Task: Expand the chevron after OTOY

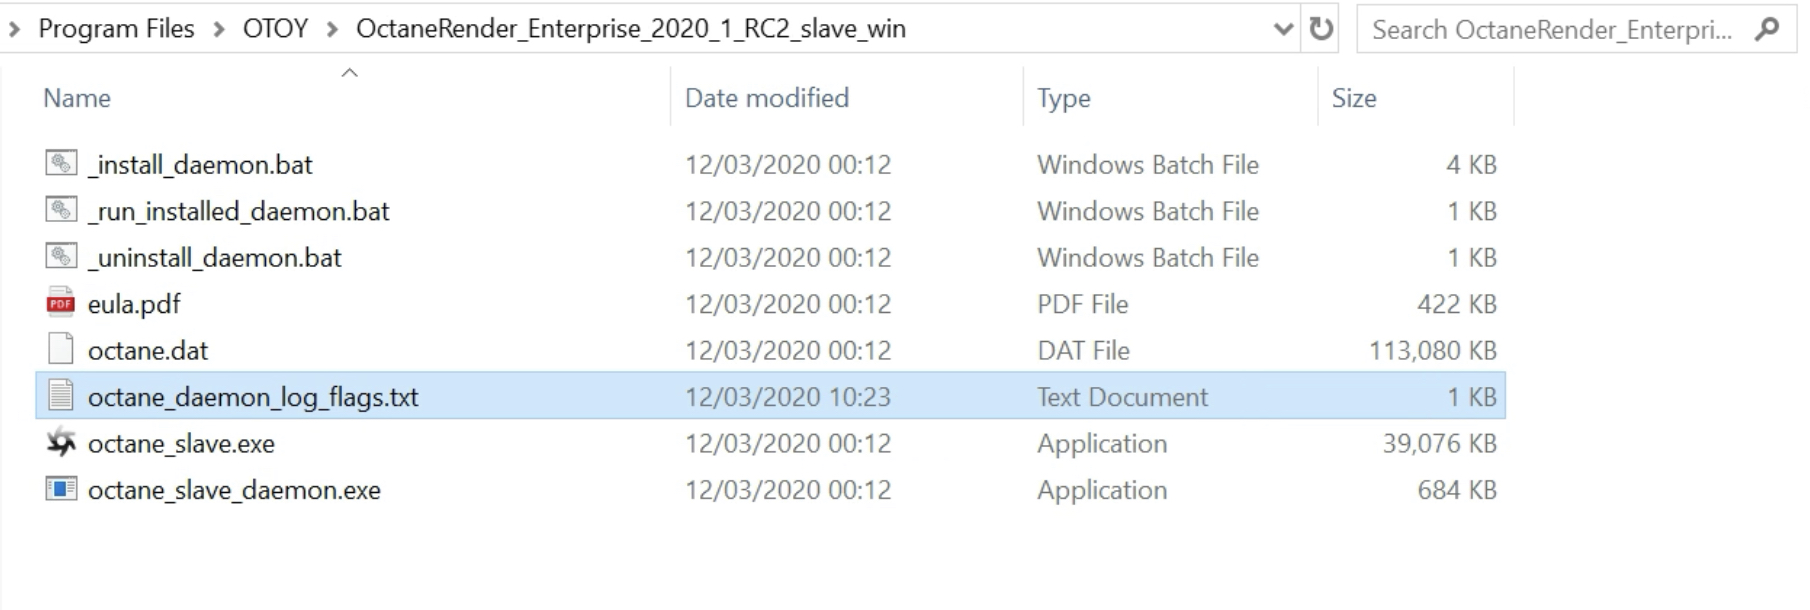Action: click(332, 29)
